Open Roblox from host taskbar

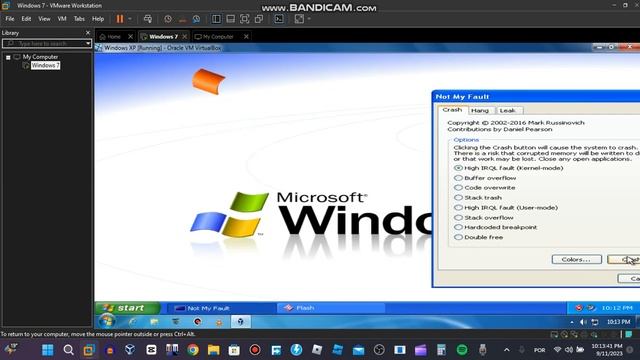[317, 350]
